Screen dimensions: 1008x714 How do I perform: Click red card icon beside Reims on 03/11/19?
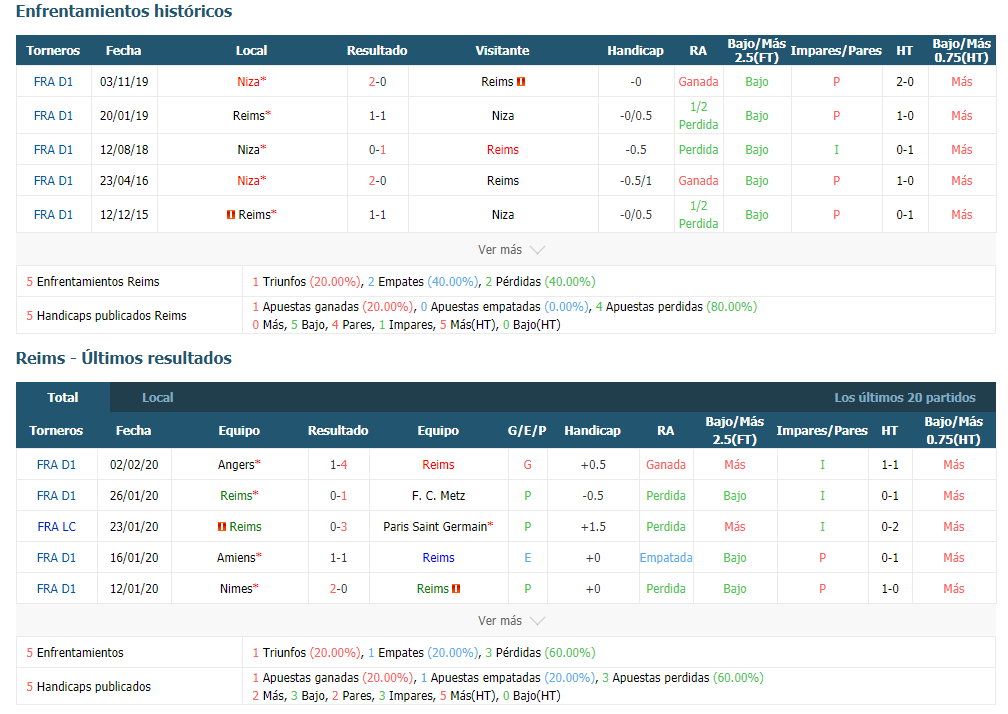[x=521, y=82]
